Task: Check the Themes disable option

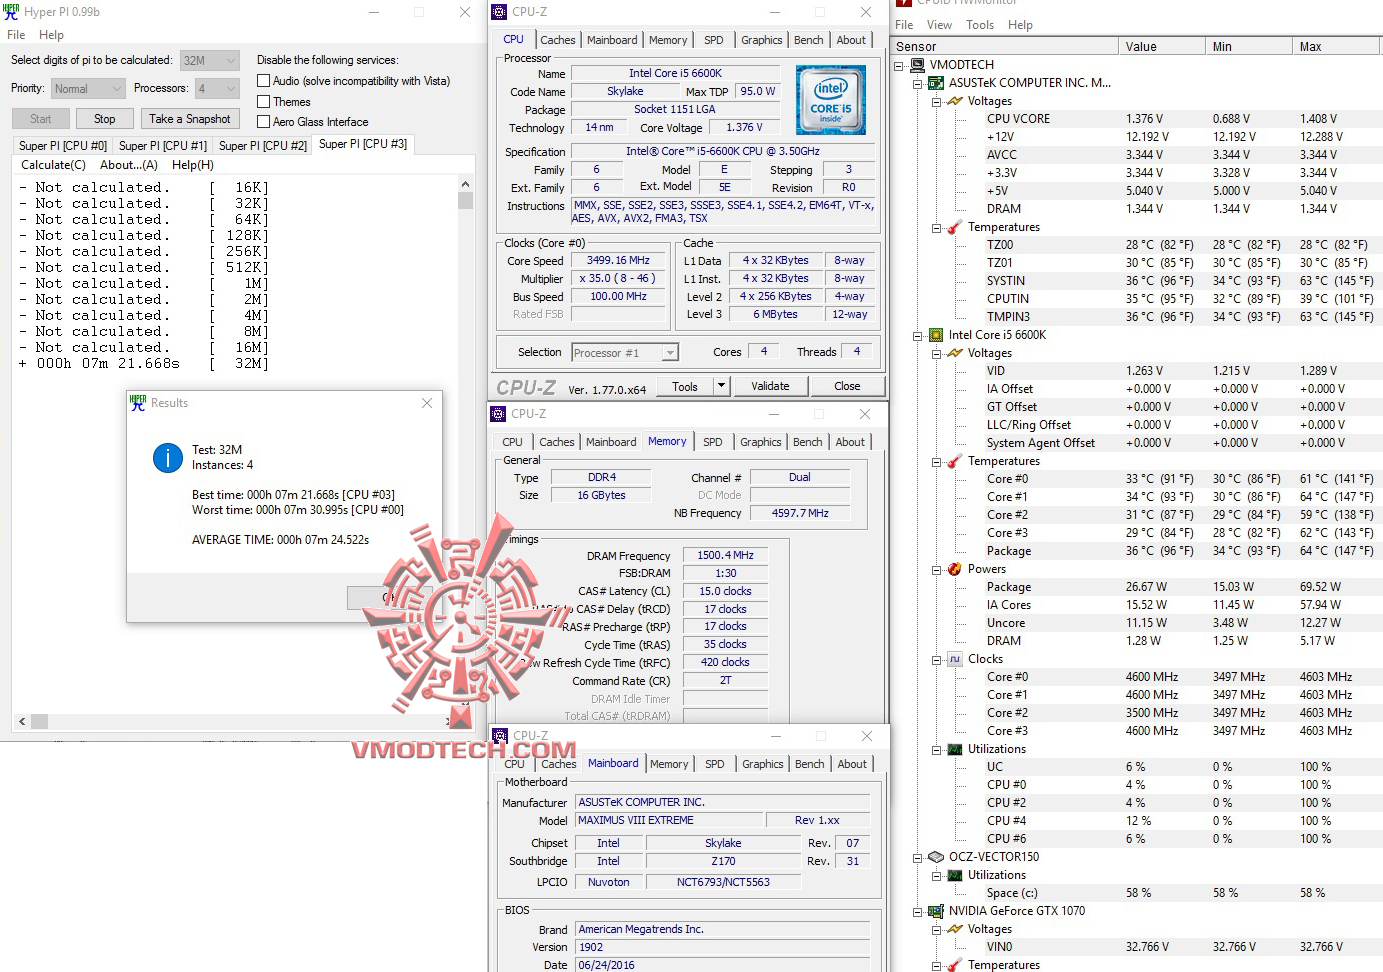Action: [x=264, y=101]
